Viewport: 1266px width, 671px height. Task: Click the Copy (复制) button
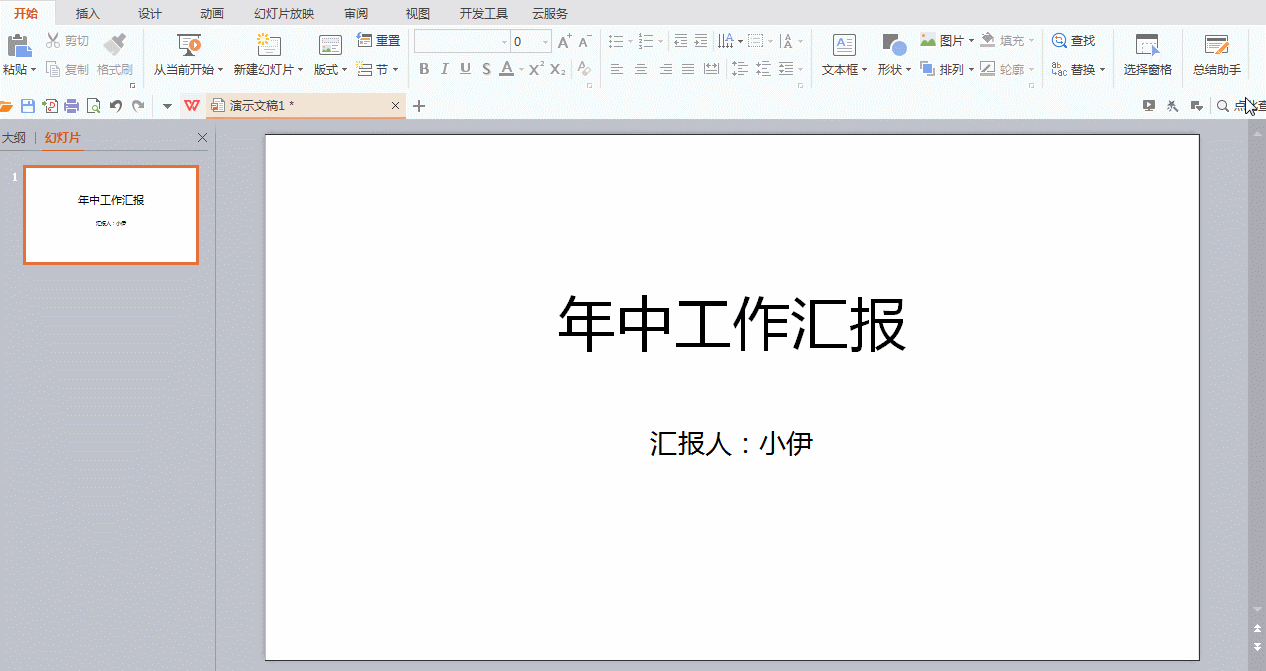pos(68,70)
